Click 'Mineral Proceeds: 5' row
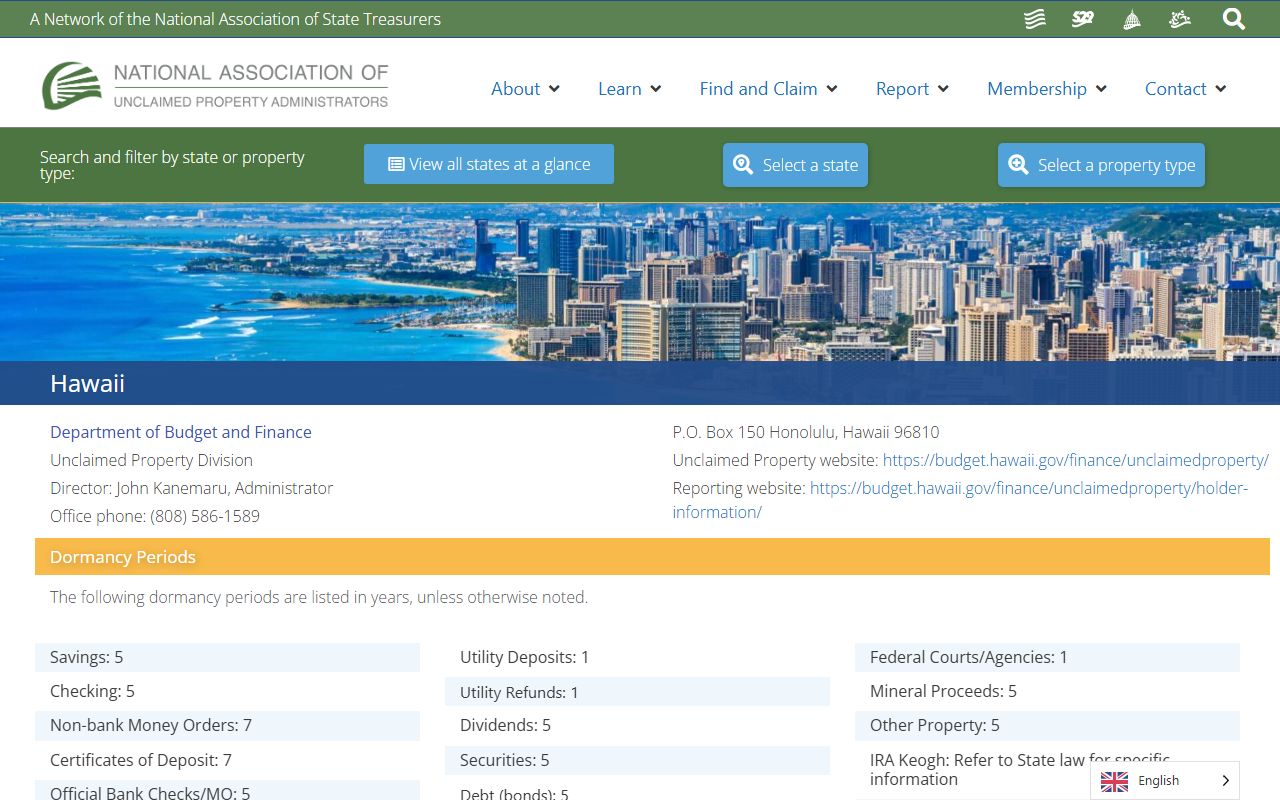1280x800 pixels. tap(1047, 691)
